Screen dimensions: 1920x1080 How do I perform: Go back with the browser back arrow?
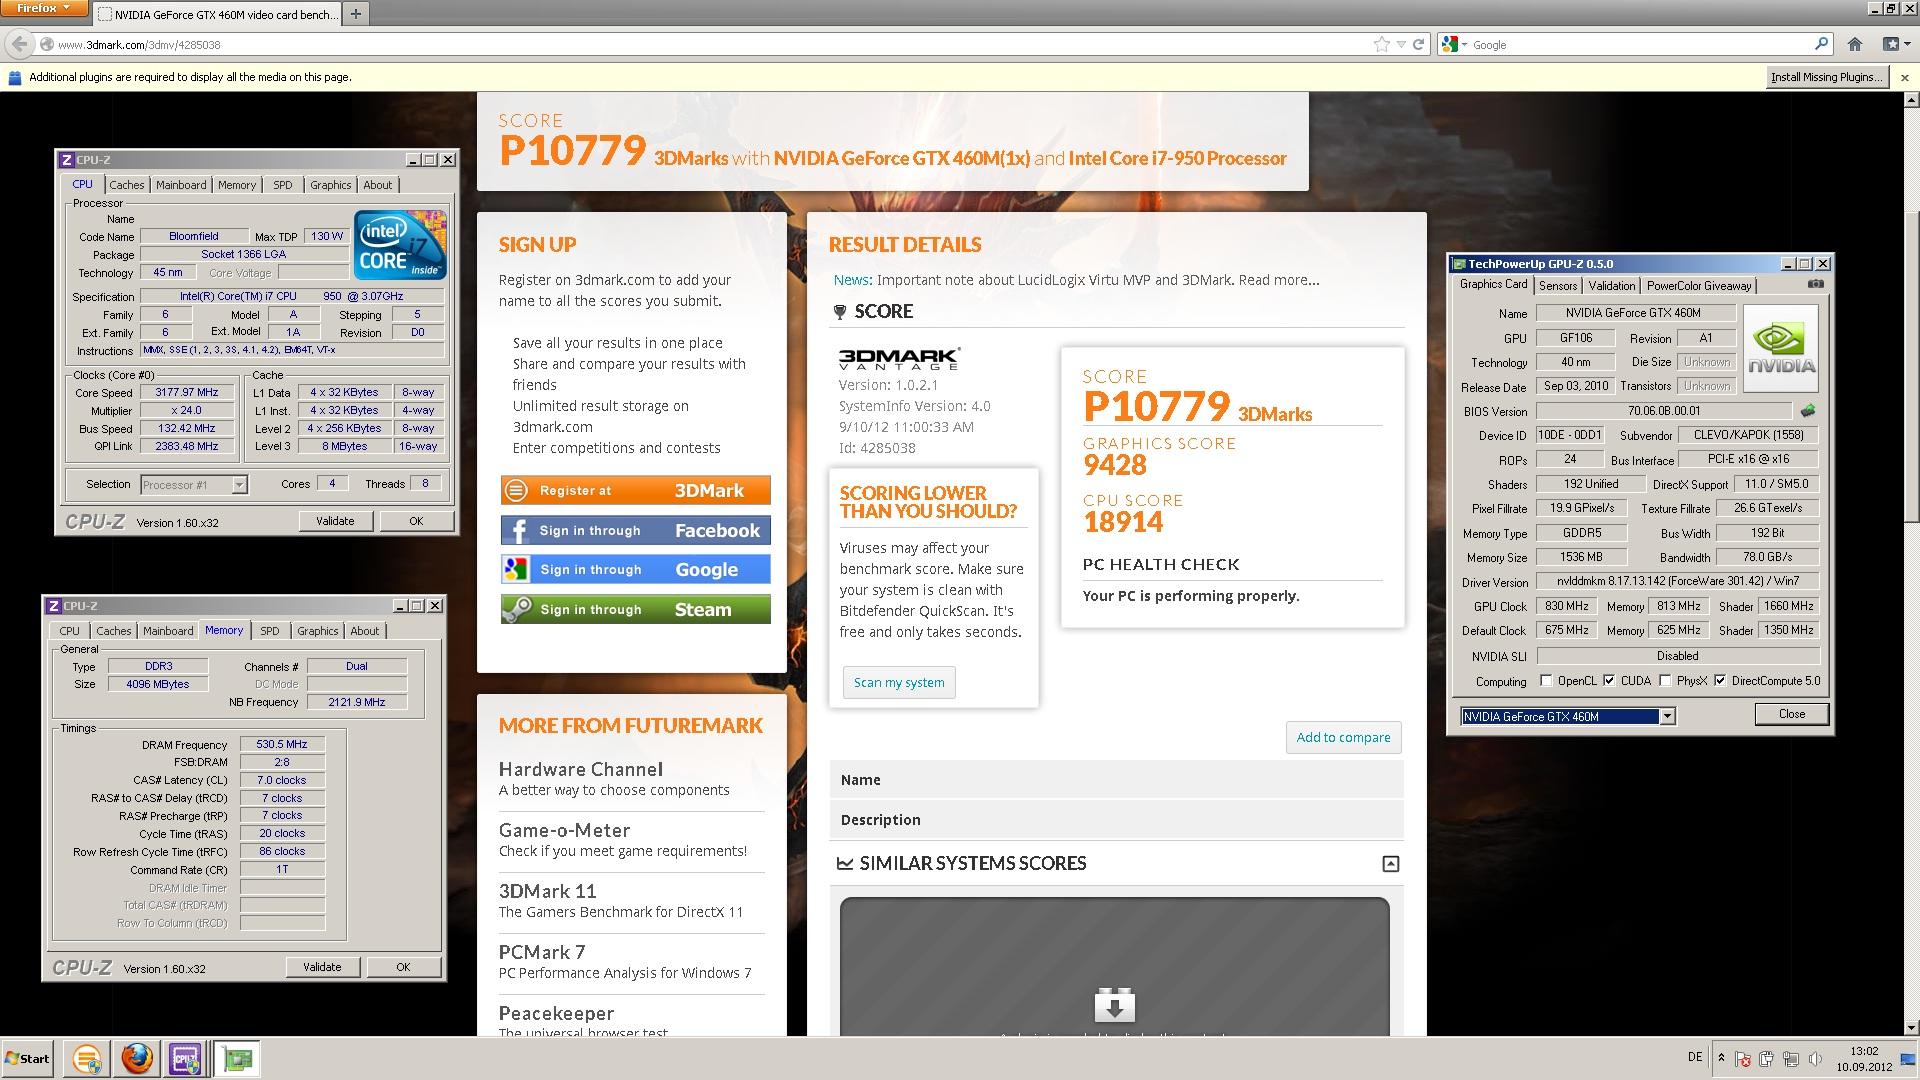tap(19, 44)
